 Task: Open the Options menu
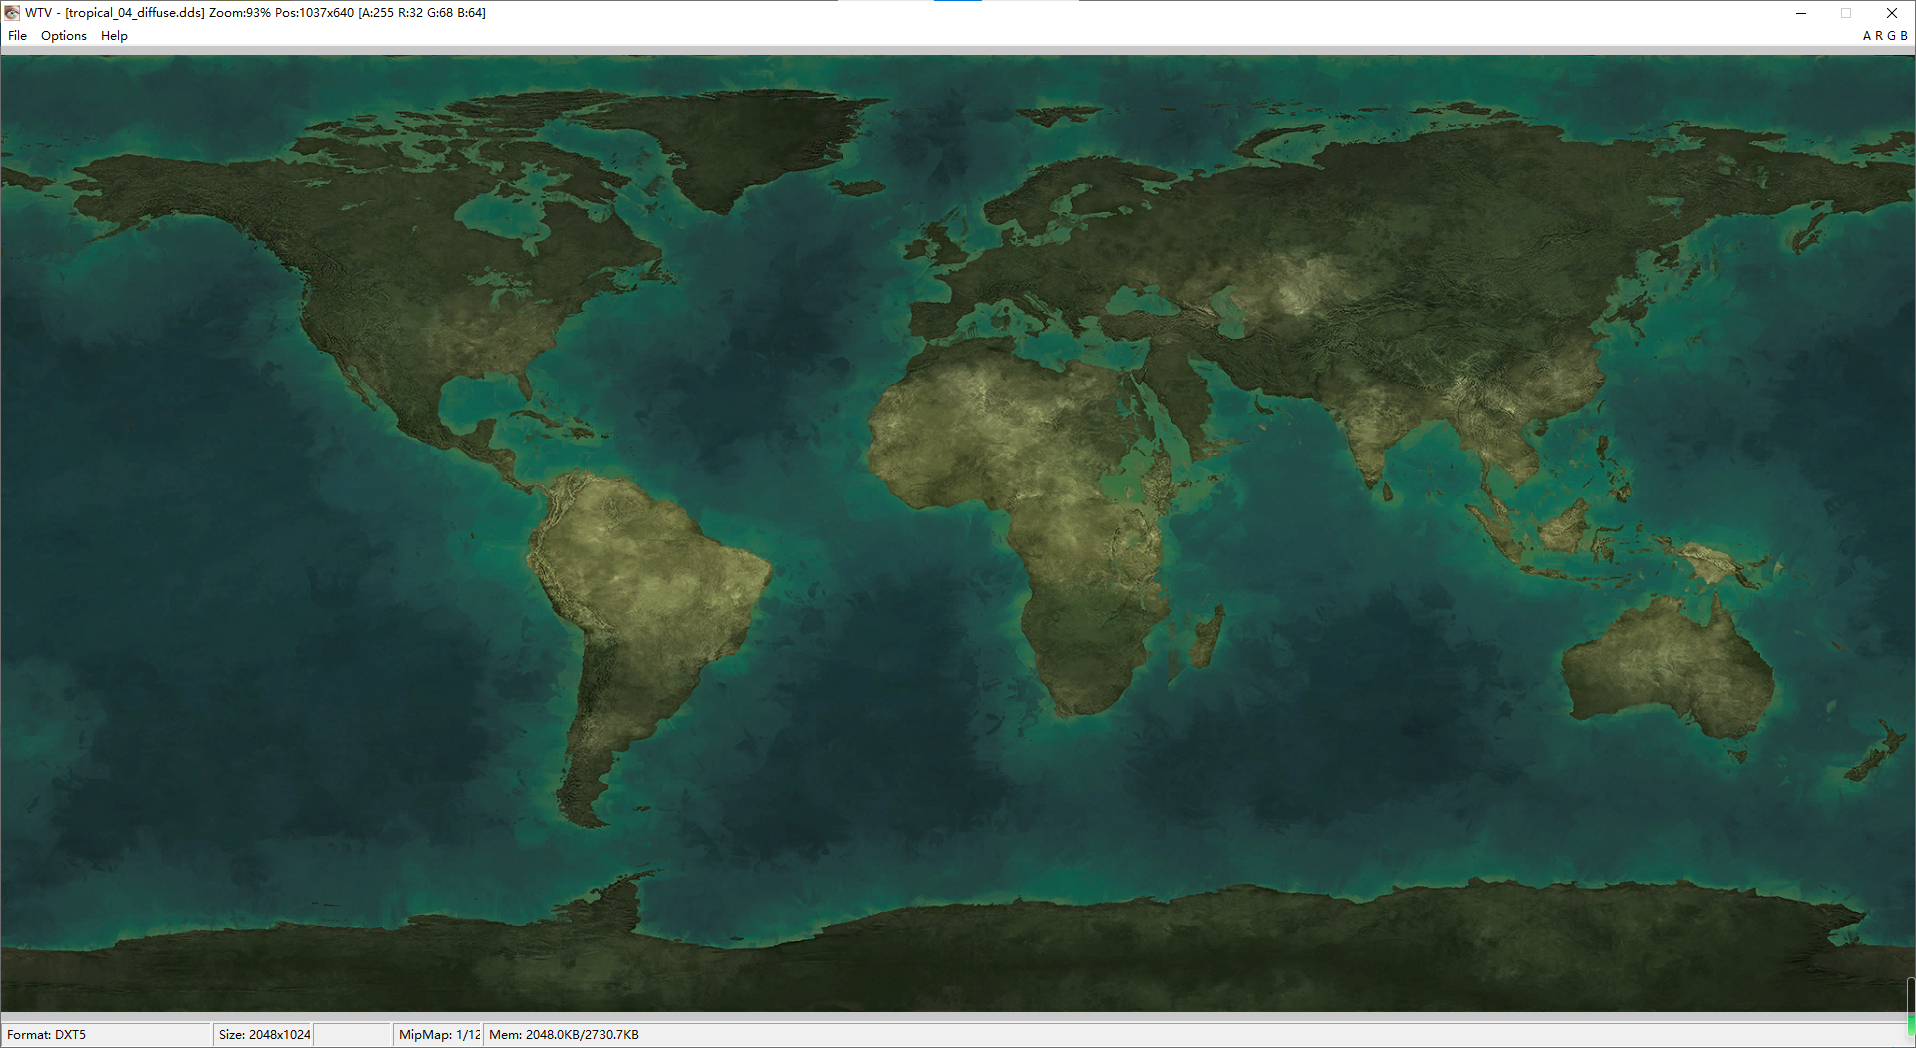tap(63, 35)
